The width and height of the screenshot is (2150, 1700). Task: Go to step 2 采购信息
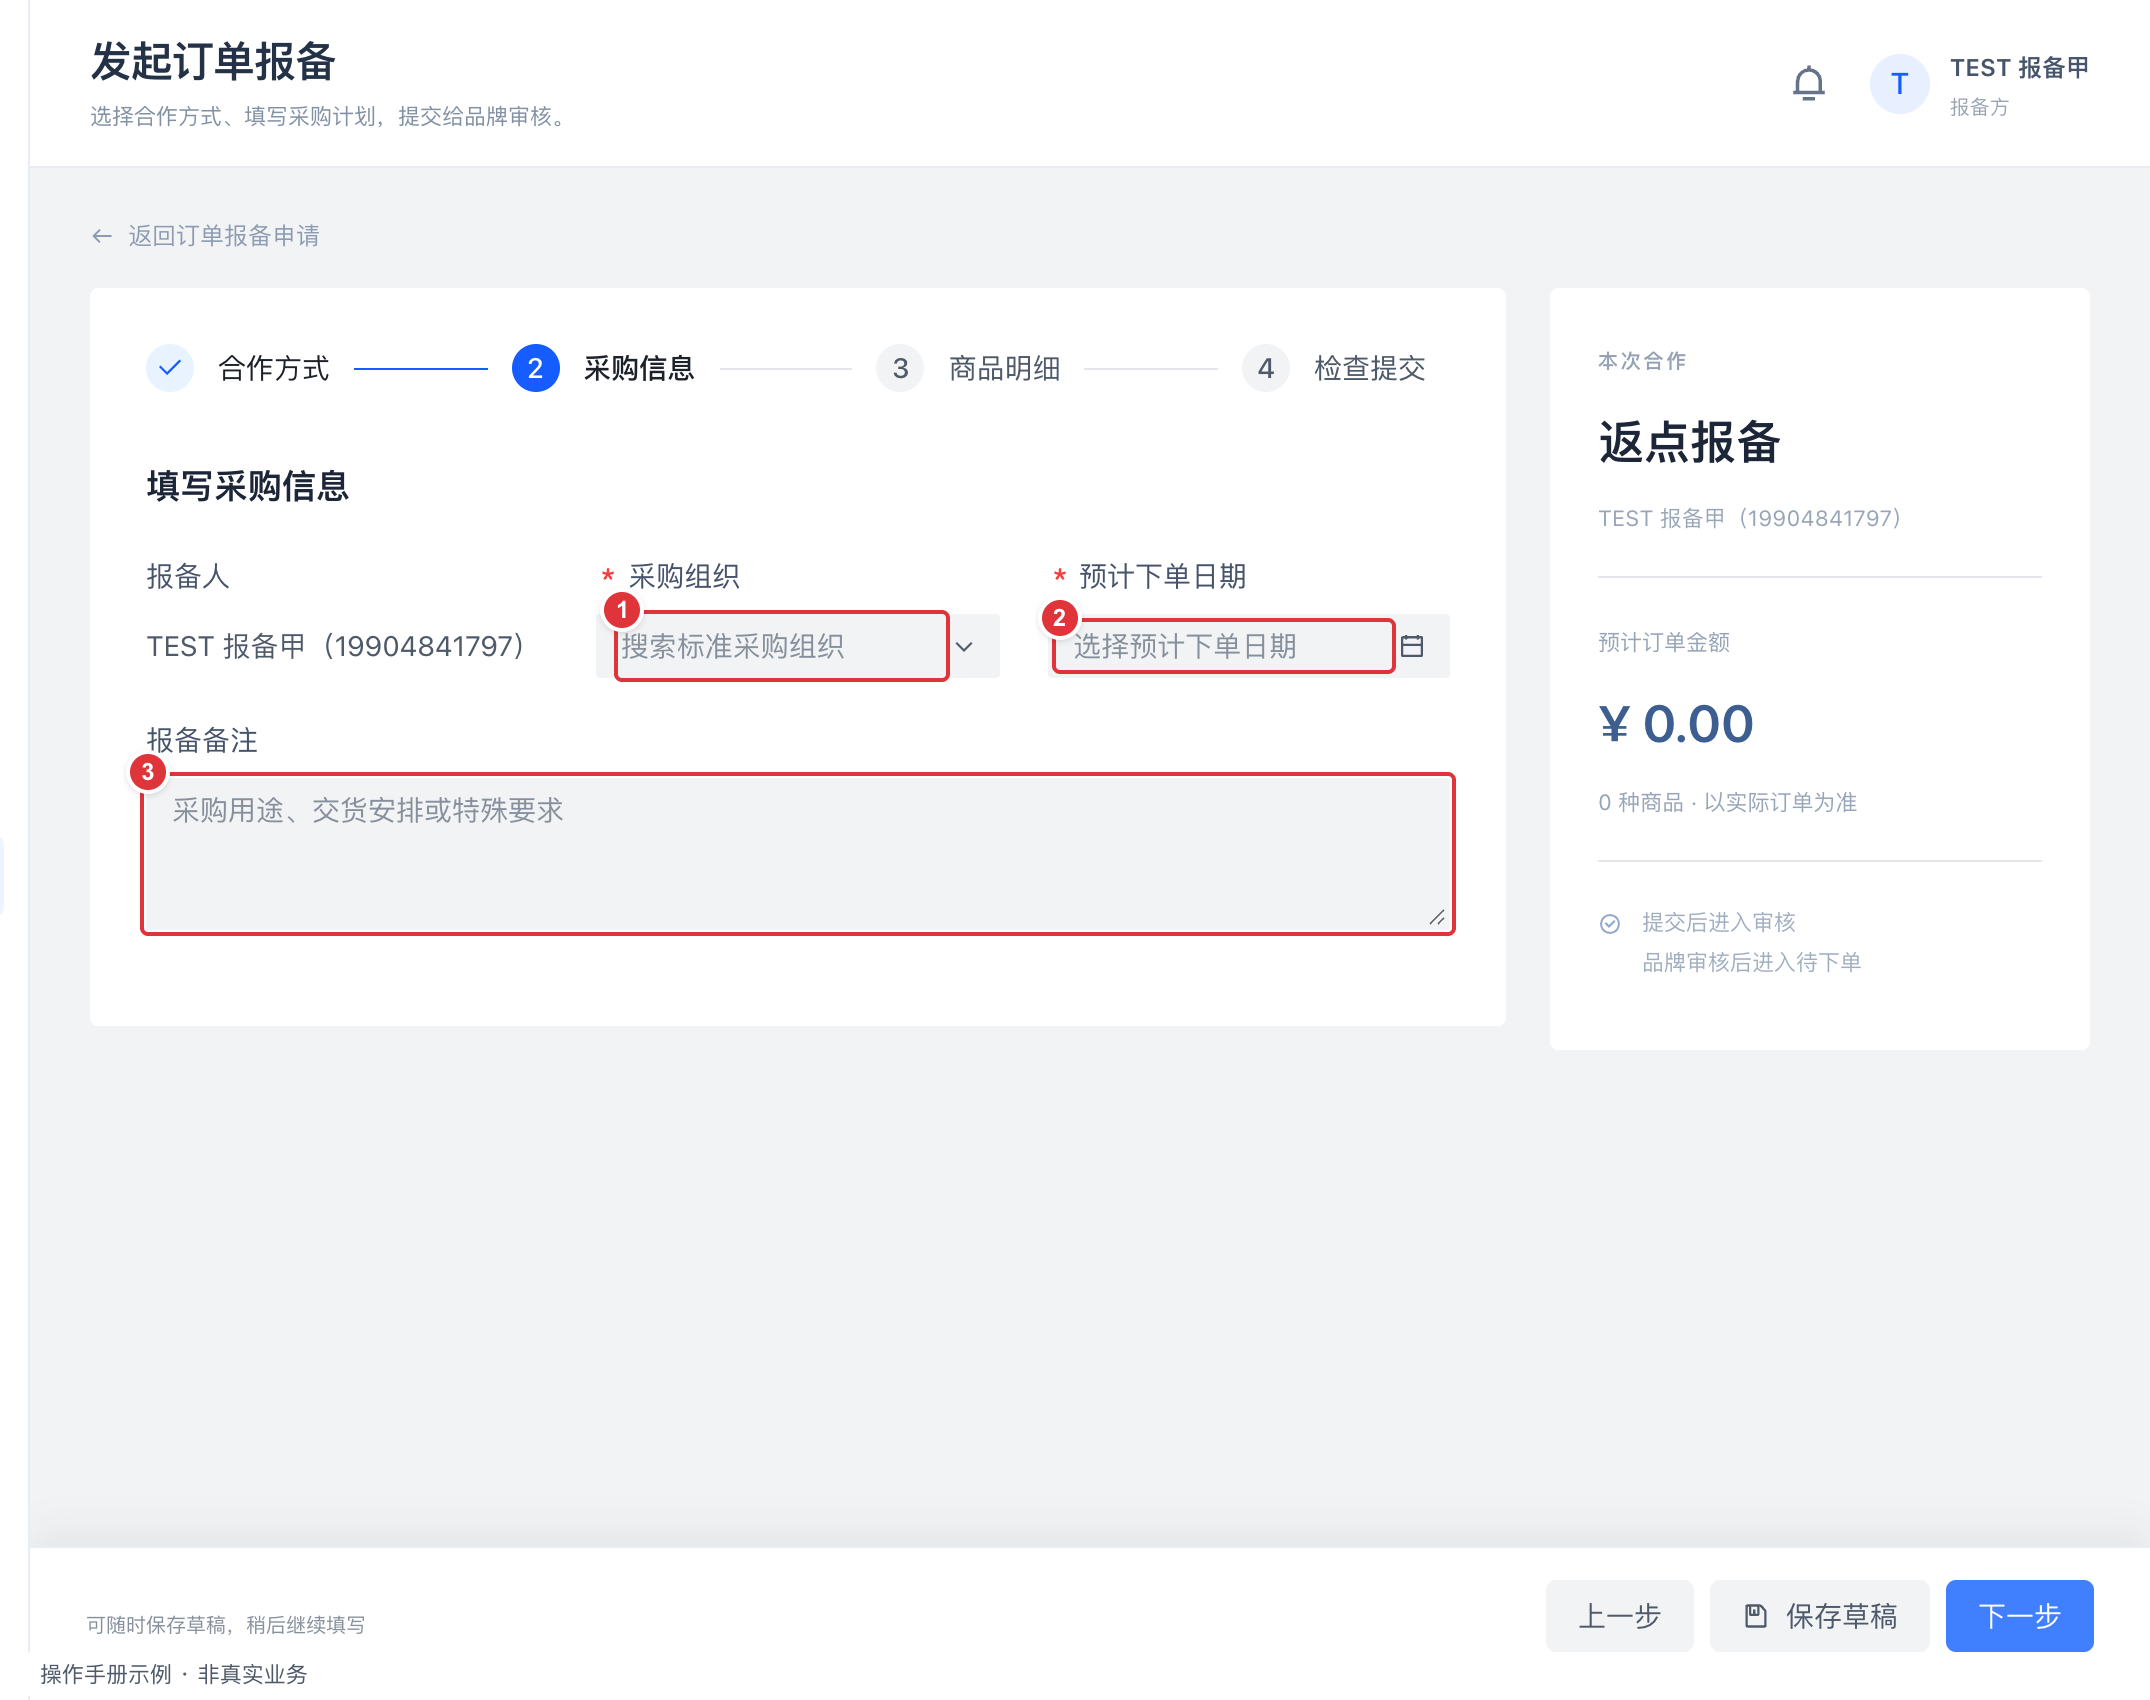(603, 368)
